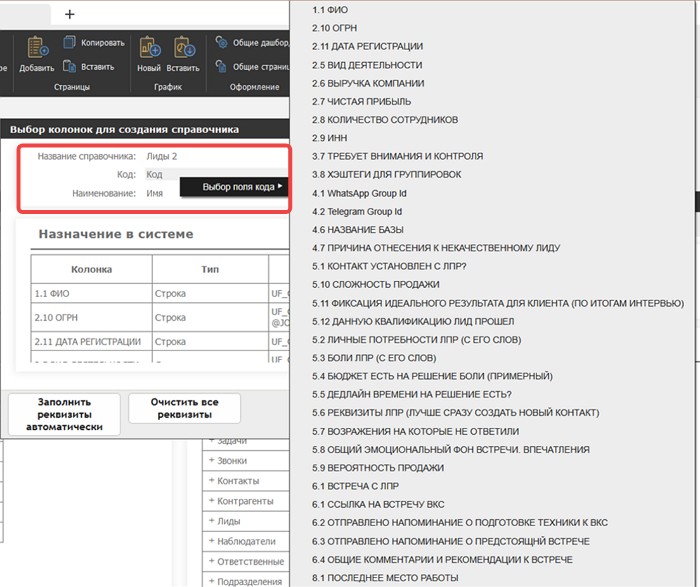Screen dimensions: 700x587
Task: Expand the Контакты tree node
Action: pos(211,480)
